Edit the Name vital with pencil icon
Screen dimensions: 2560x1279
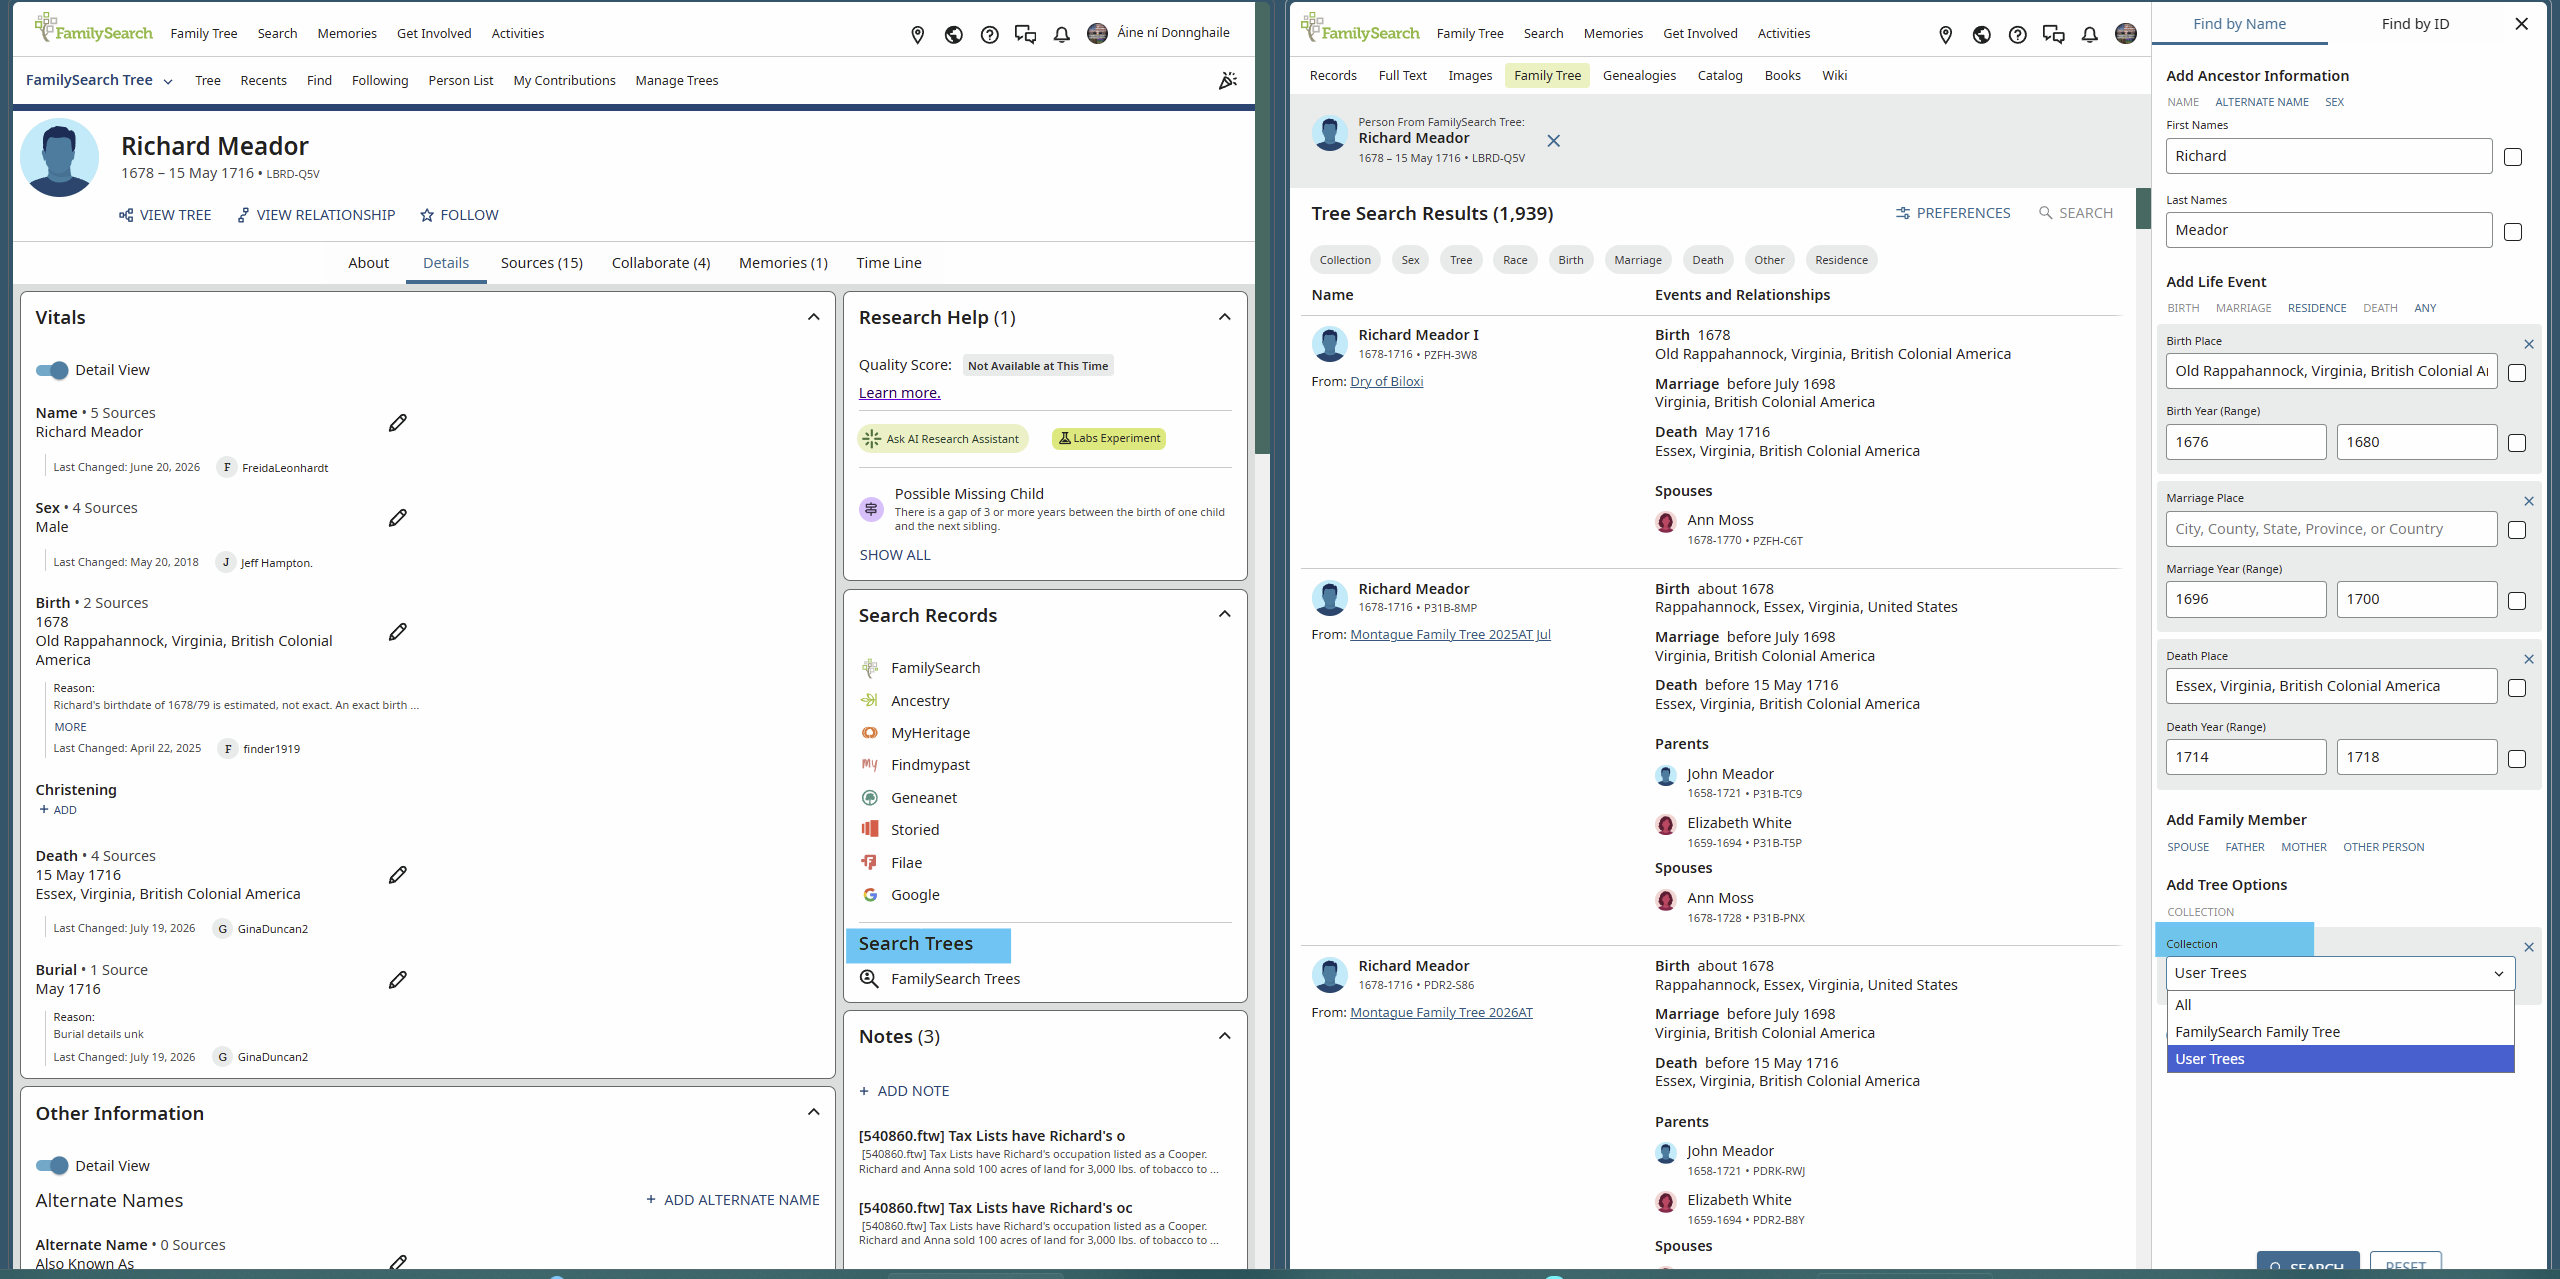(398, 423)
